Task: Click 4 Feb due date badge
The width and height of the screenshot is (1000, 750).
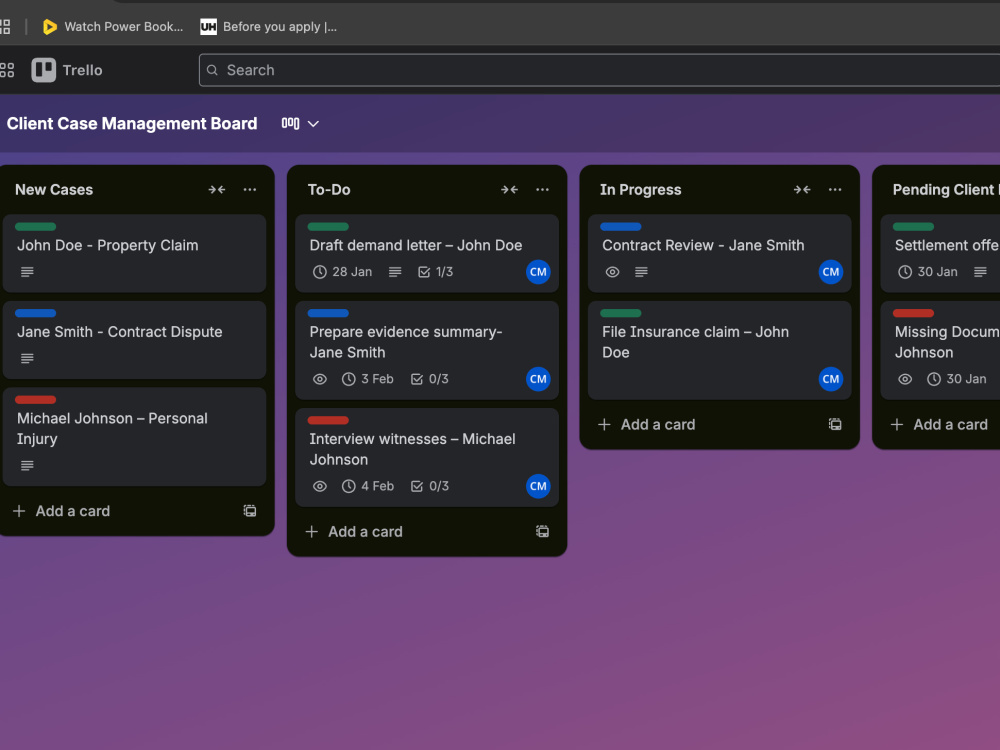Action: 367,487
